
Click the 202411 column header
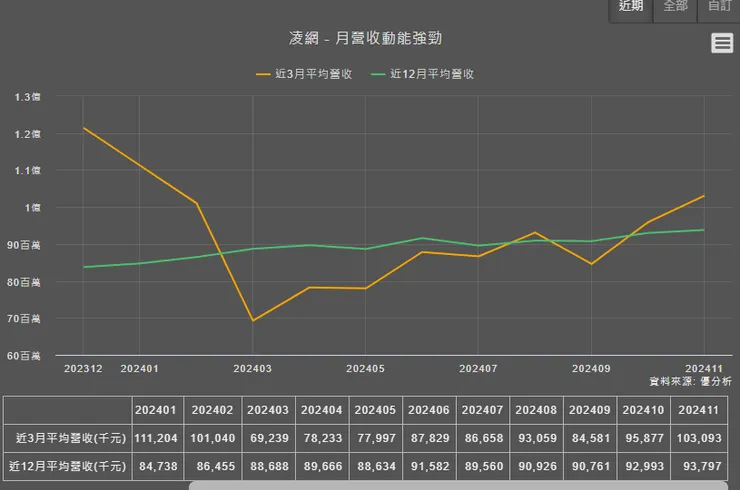pos(698,410)
